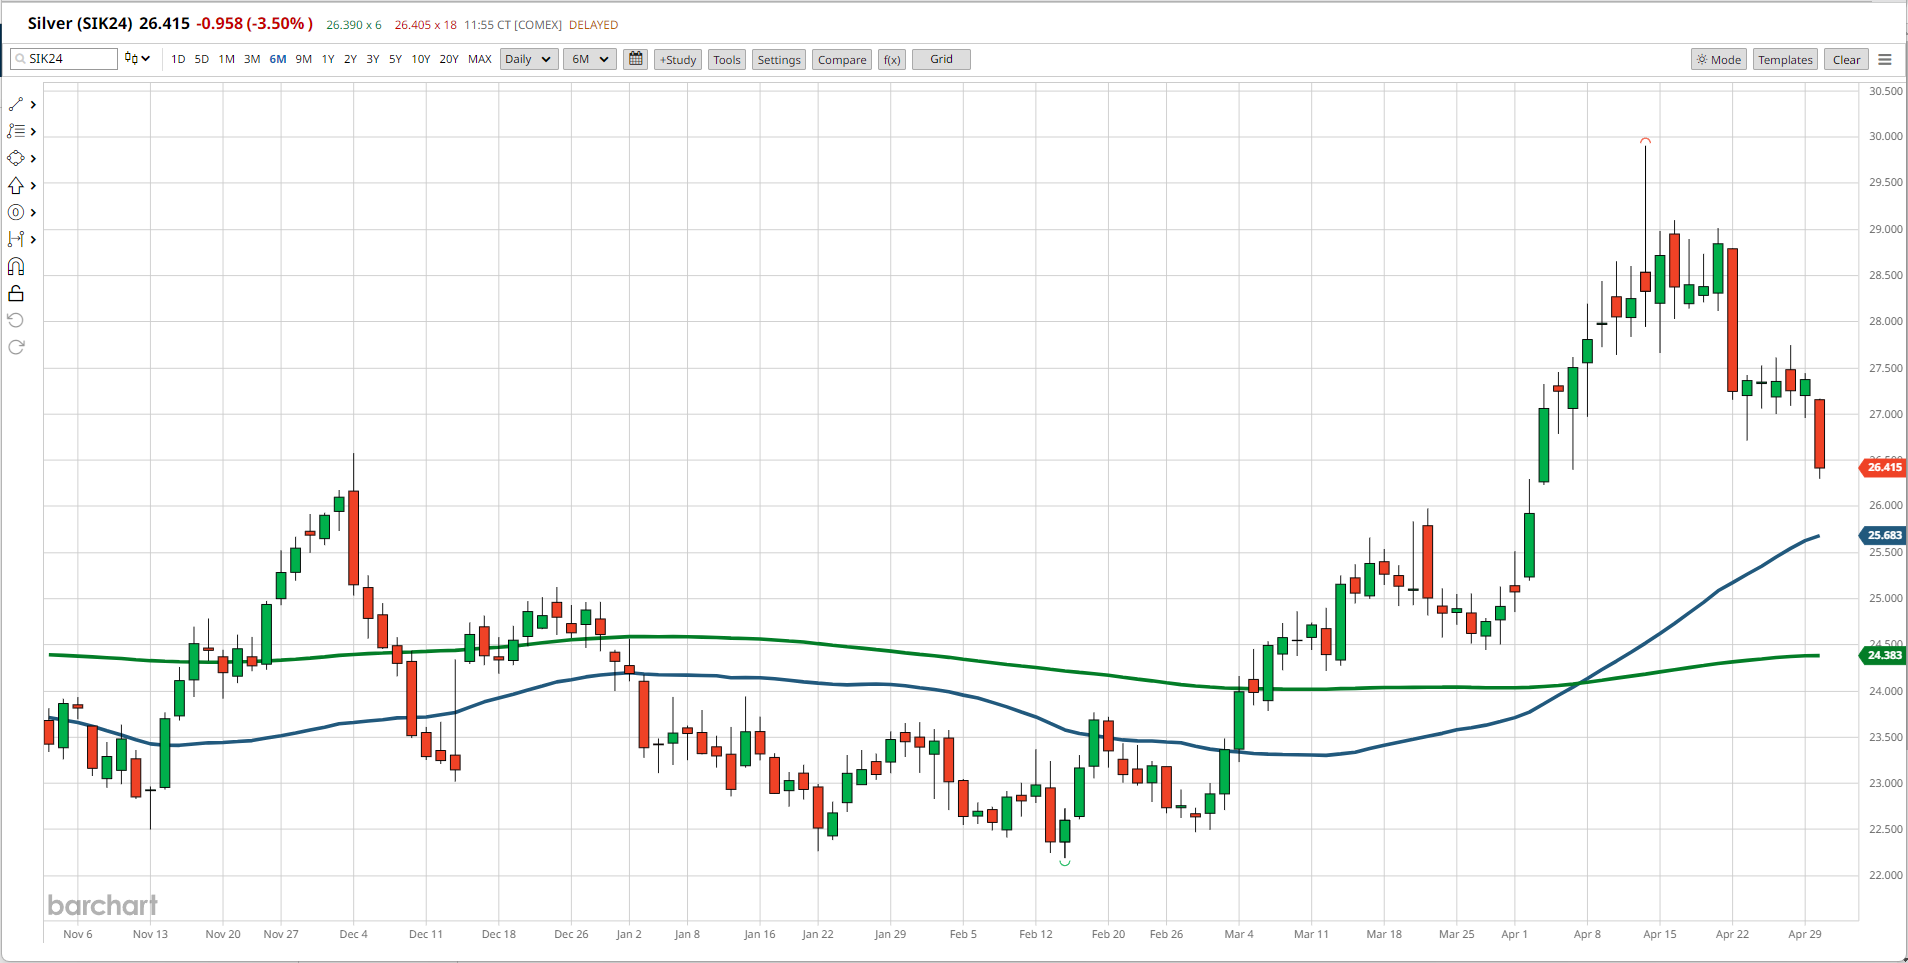Open the f(x) expressions button
This screenshot has height=963, width=1908.
892,60
